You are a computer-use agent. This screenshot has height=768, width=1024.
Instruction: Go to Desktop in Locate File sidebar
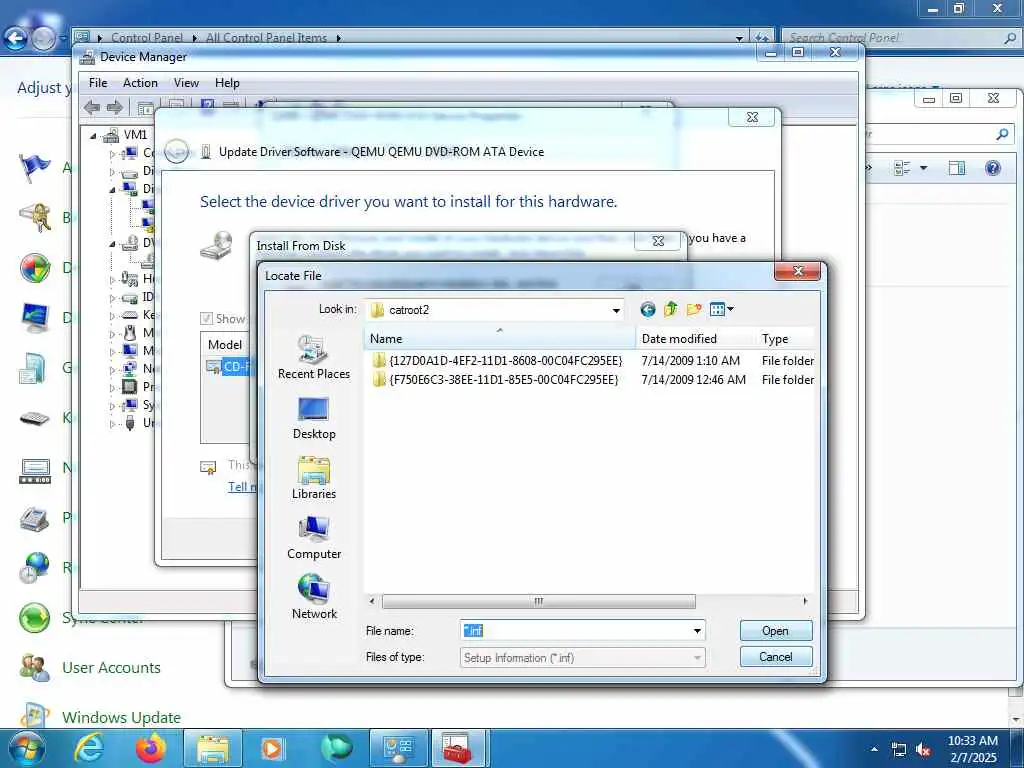[313, 418]
